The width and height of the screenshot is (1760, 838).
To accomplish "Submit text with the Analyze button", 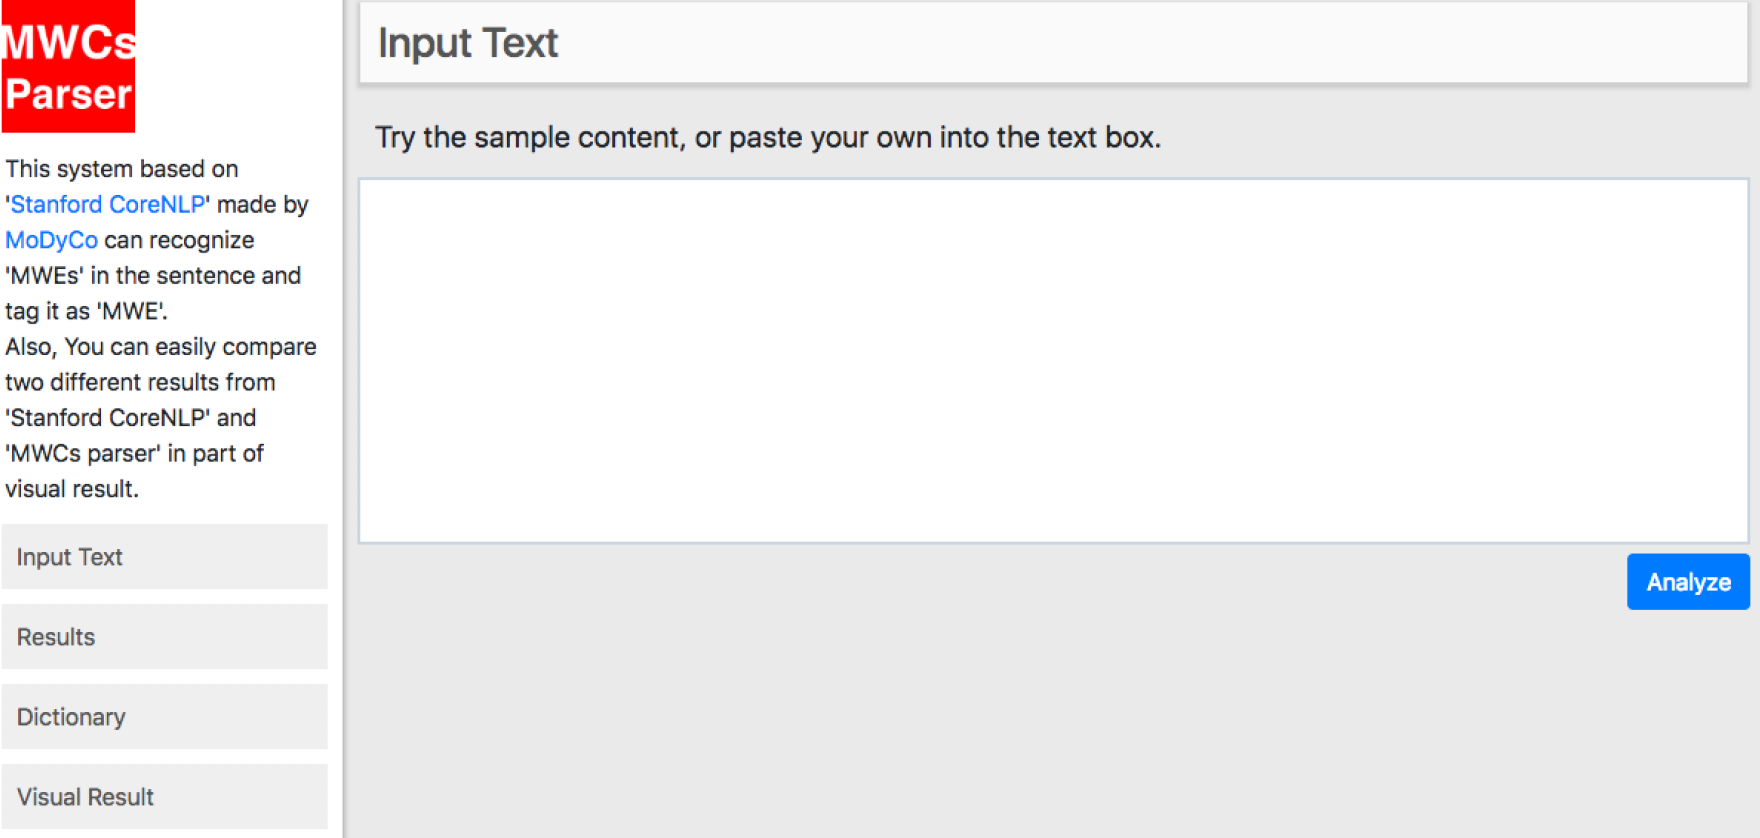I will click(x=1687, y=582).
